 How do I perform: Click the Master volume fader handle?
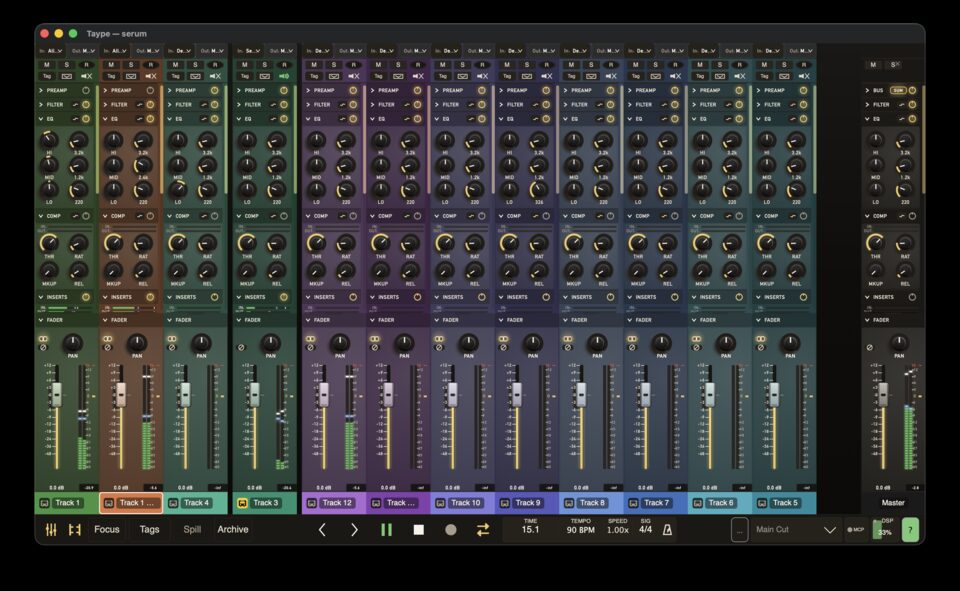click(x=883, y=394)
